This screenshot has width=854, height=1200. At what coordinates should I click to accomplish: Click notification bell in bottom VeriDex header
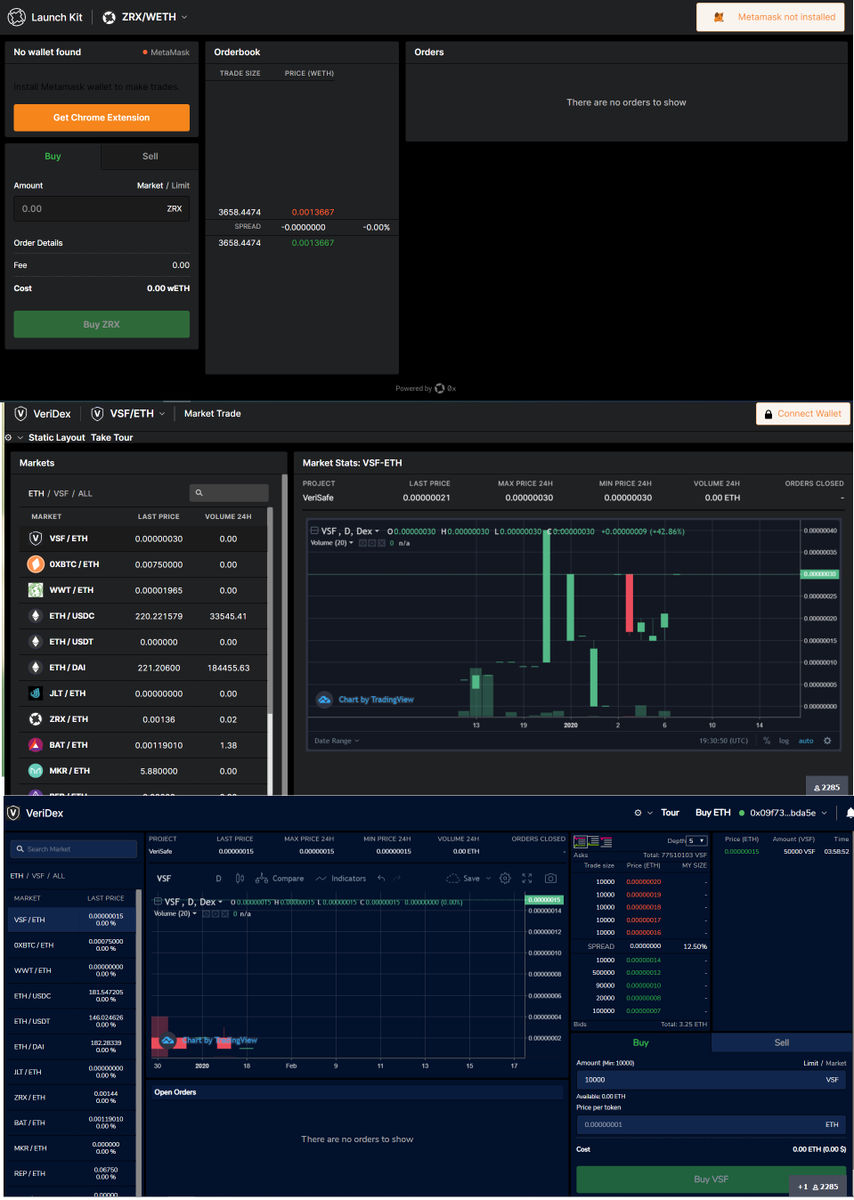(849, 813)
